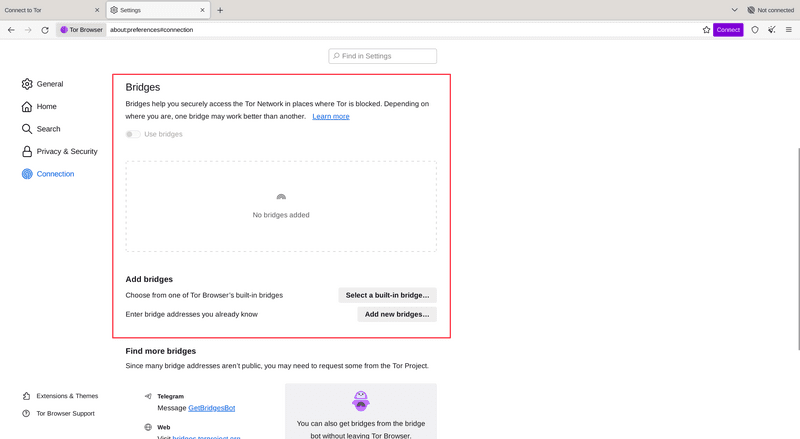The width and height of the screenshot is (800, 439).
Task: Click the Not connected status indicator
Action: [x=770, y=10]
